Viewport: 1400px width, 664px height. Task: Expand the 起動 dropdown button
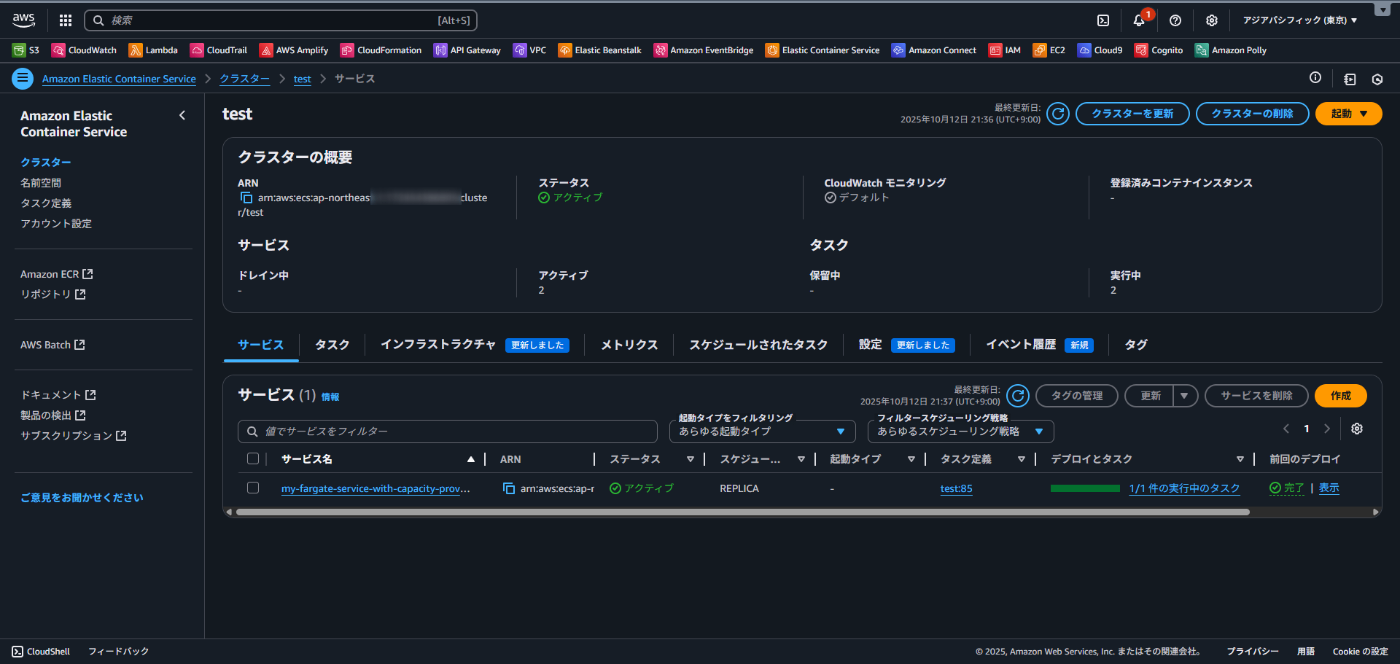1348,114
